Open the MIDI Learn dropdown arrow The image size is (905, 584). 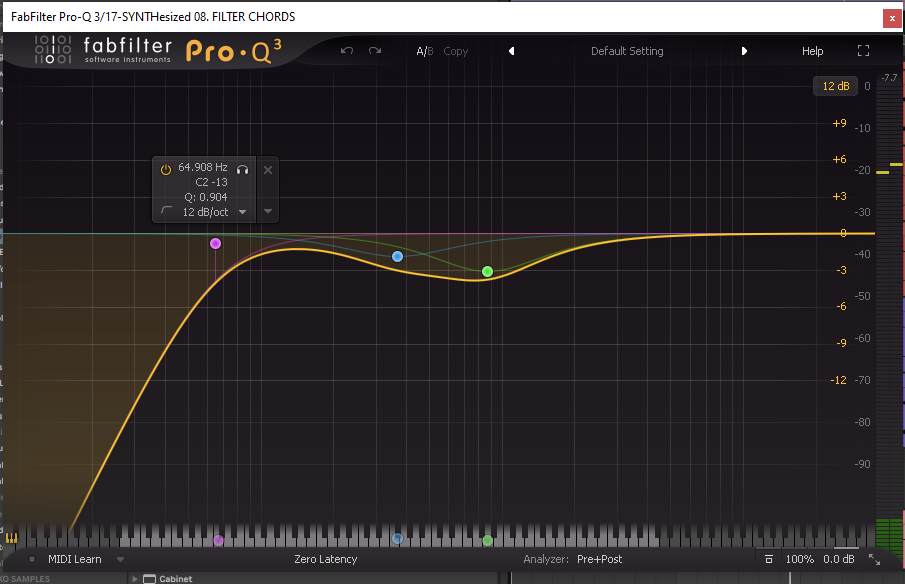[x=121, y=559]
